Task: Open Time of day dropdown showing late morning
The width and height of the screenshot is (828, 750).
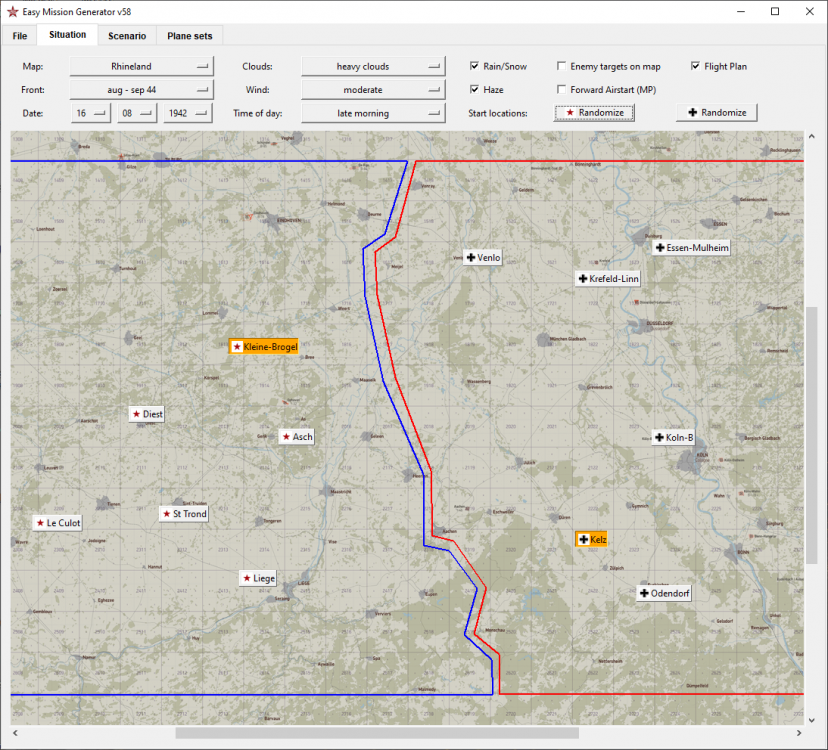Action: [373, 113]
